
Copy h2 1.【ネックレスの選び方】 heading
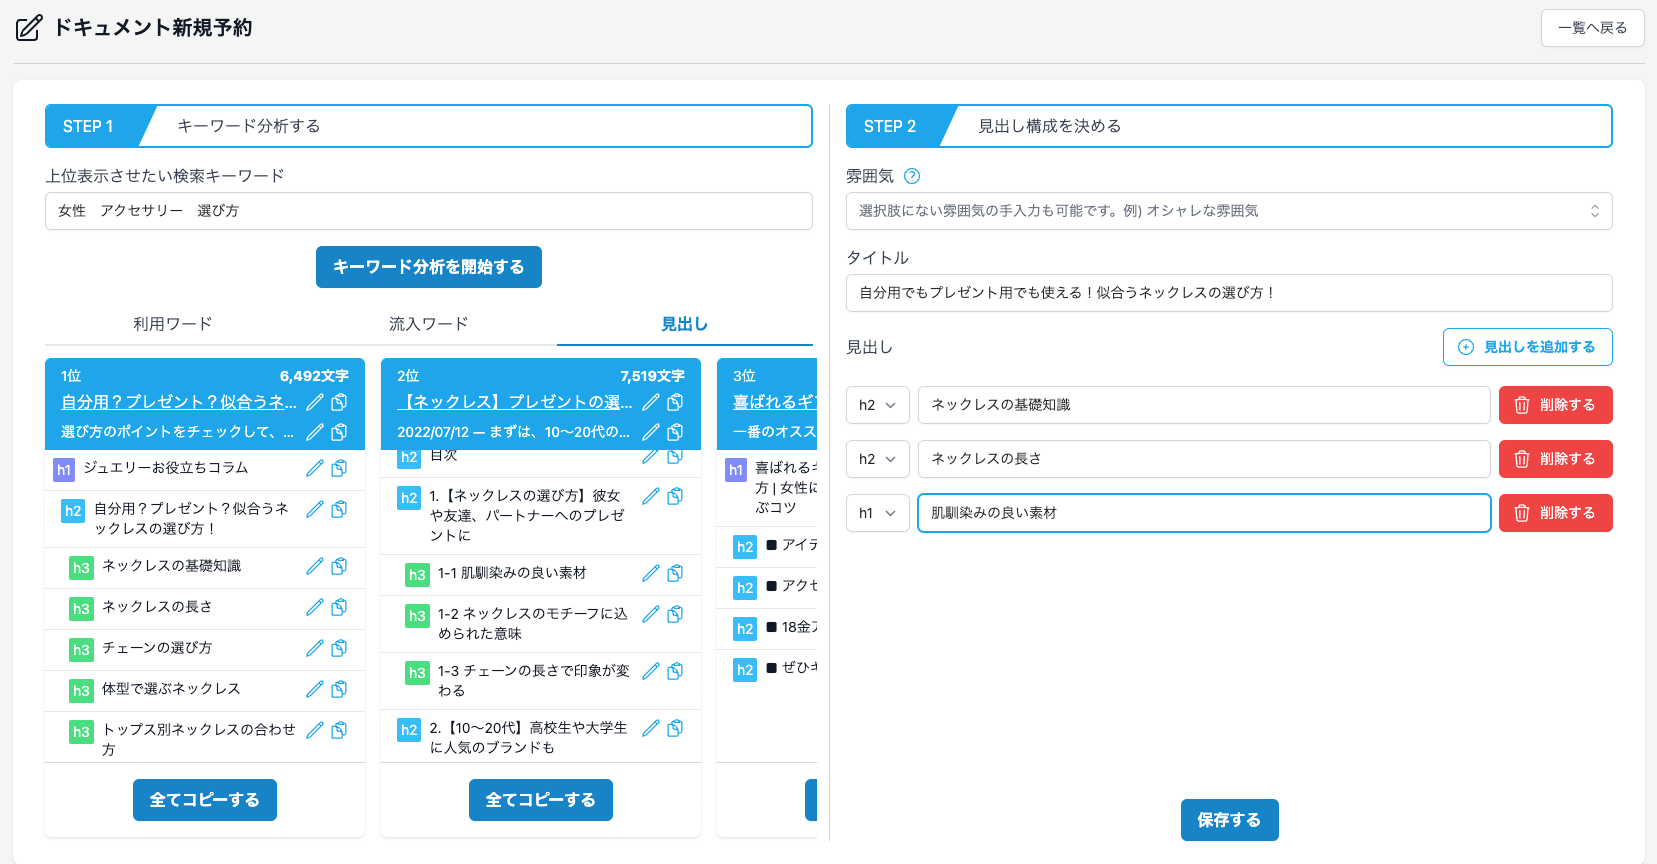coord(676,496)
